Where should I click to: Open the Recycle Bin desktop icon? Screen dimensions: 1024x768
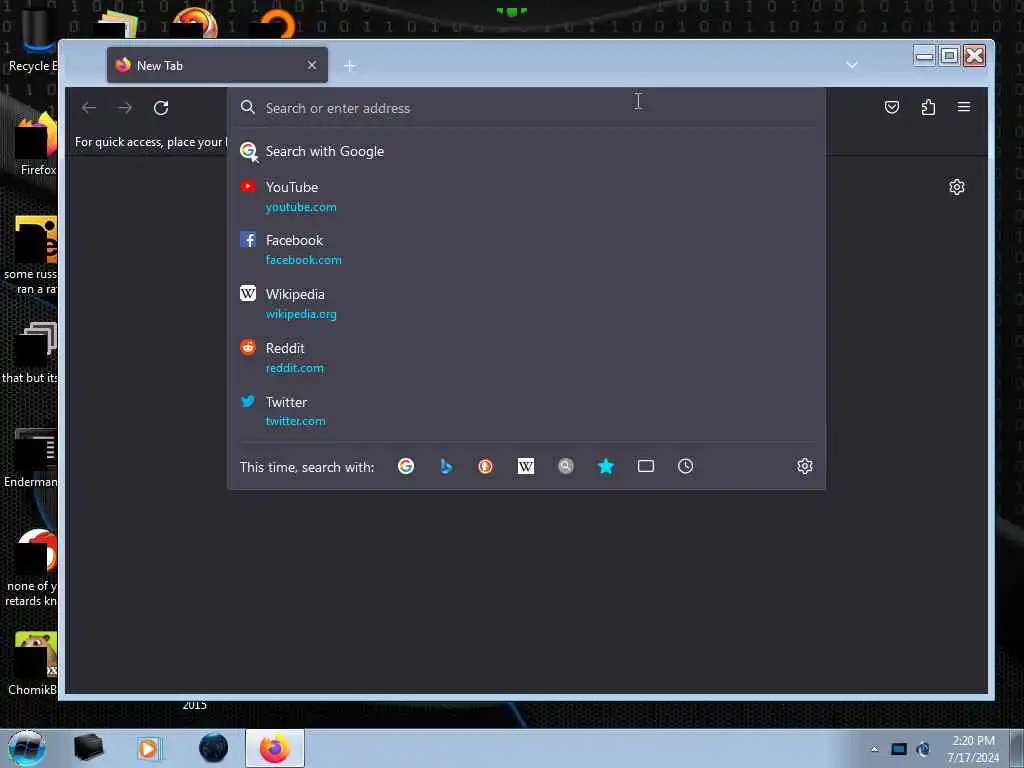pos(34,42)
